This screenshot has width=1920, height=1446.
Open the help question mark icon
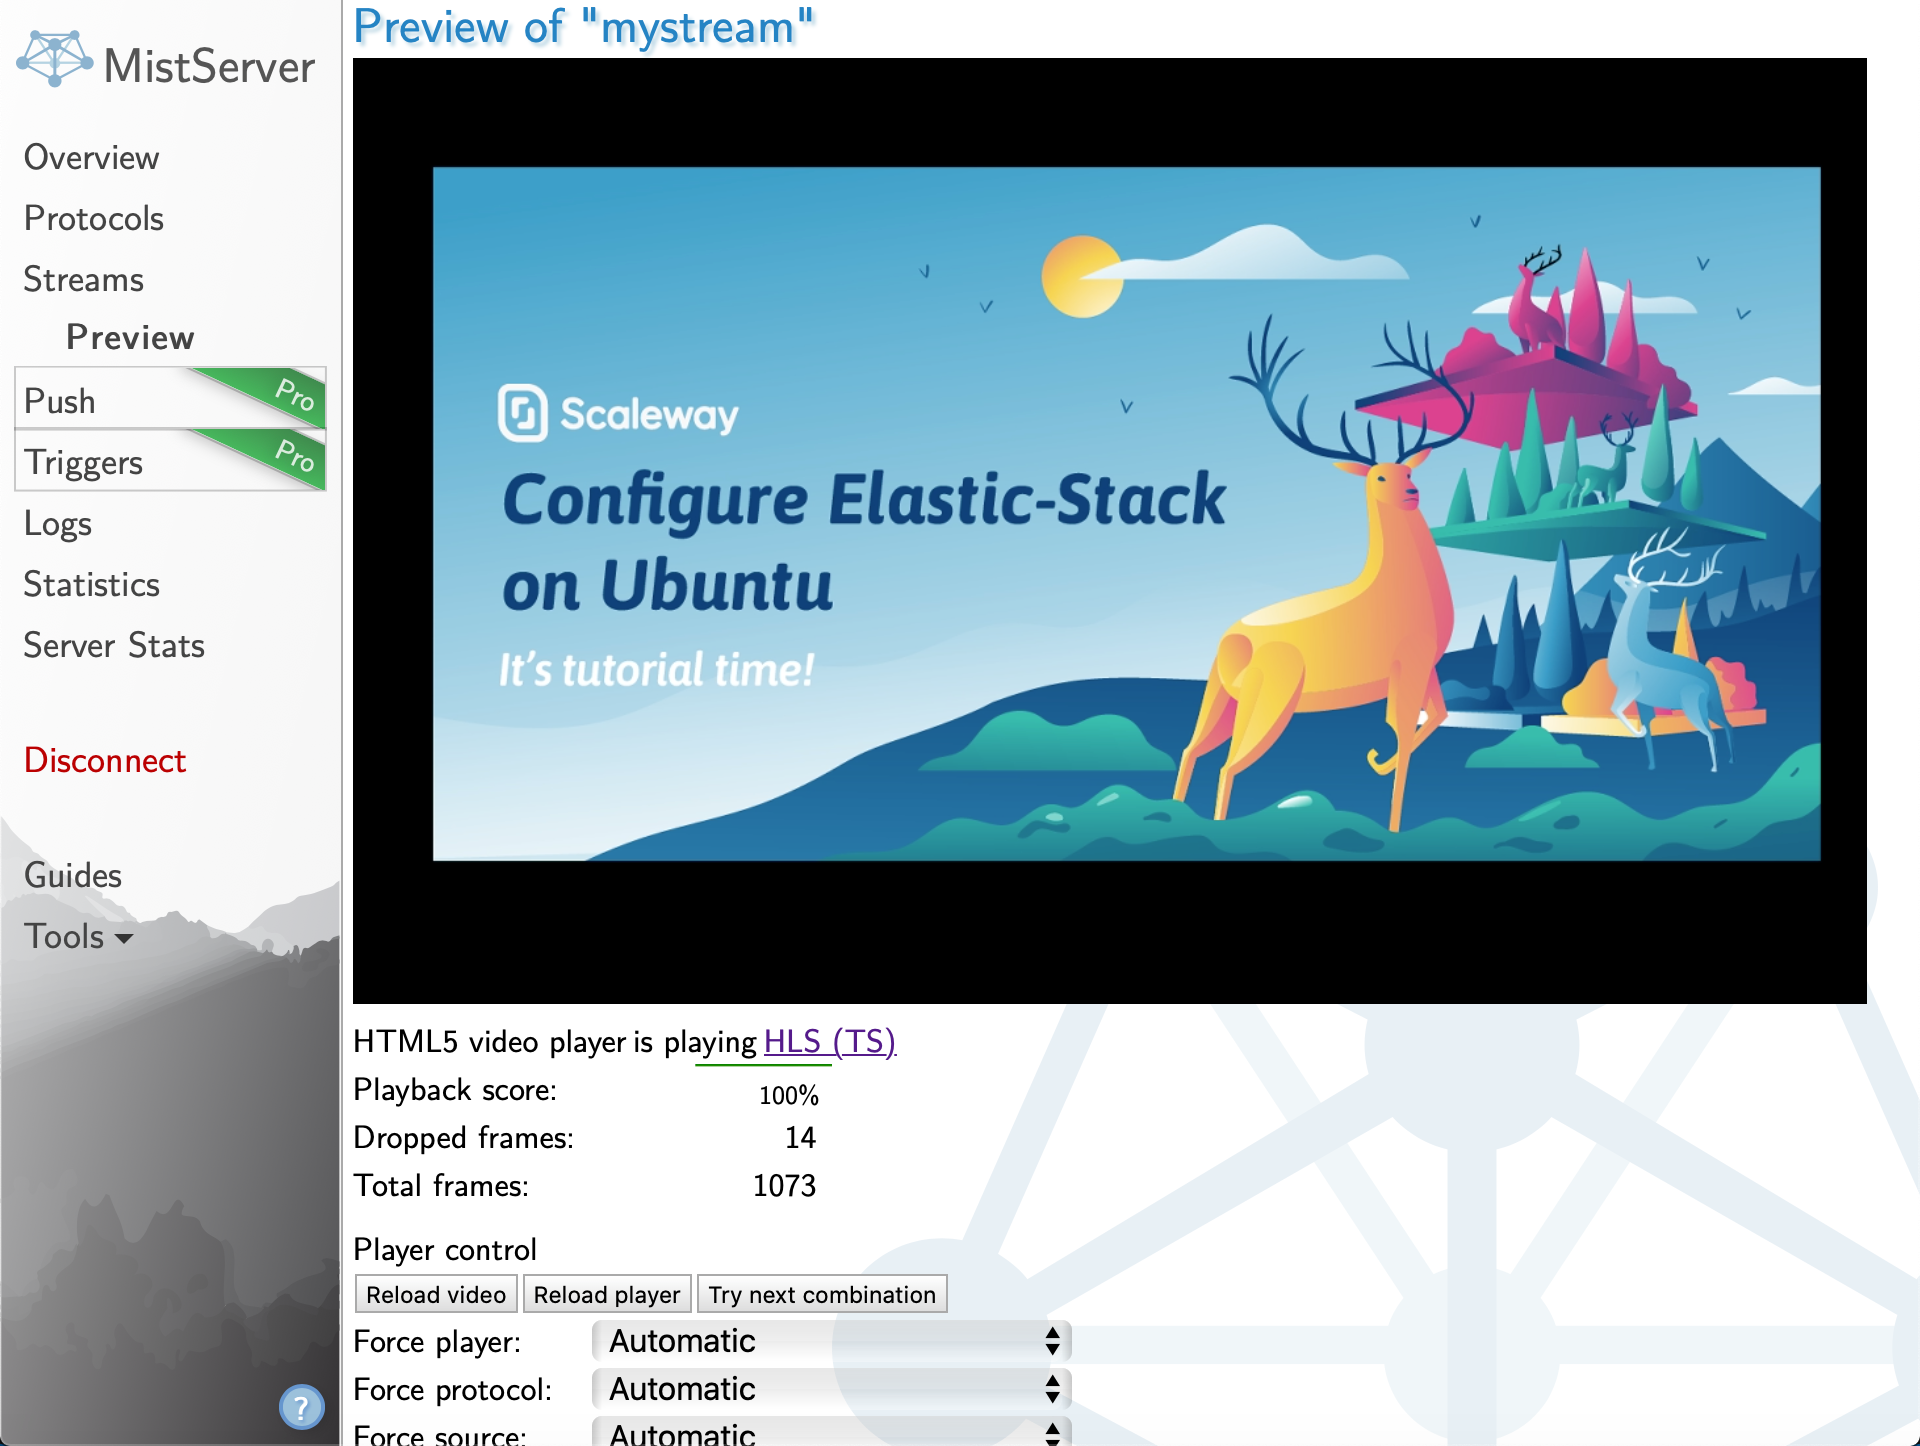pyautogui.click(x=301, y=1407)
